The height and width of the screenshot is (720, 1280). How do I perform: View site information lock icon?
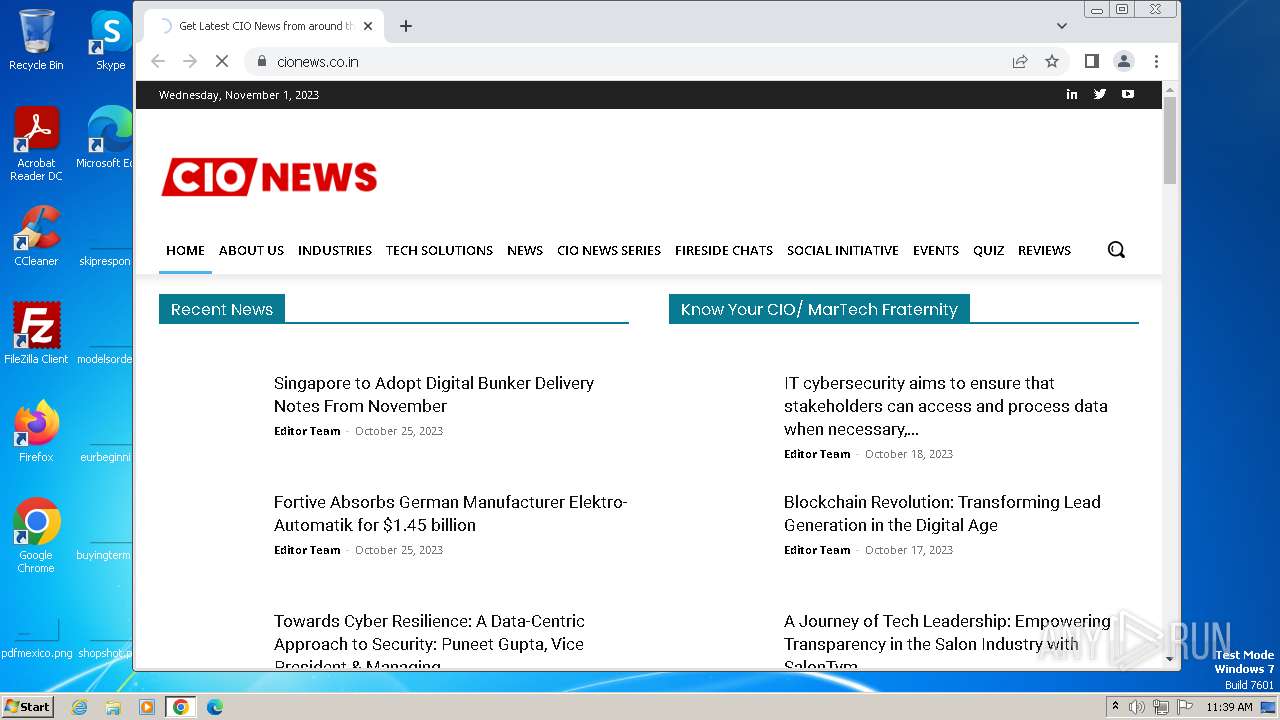[x=262, y=61]
